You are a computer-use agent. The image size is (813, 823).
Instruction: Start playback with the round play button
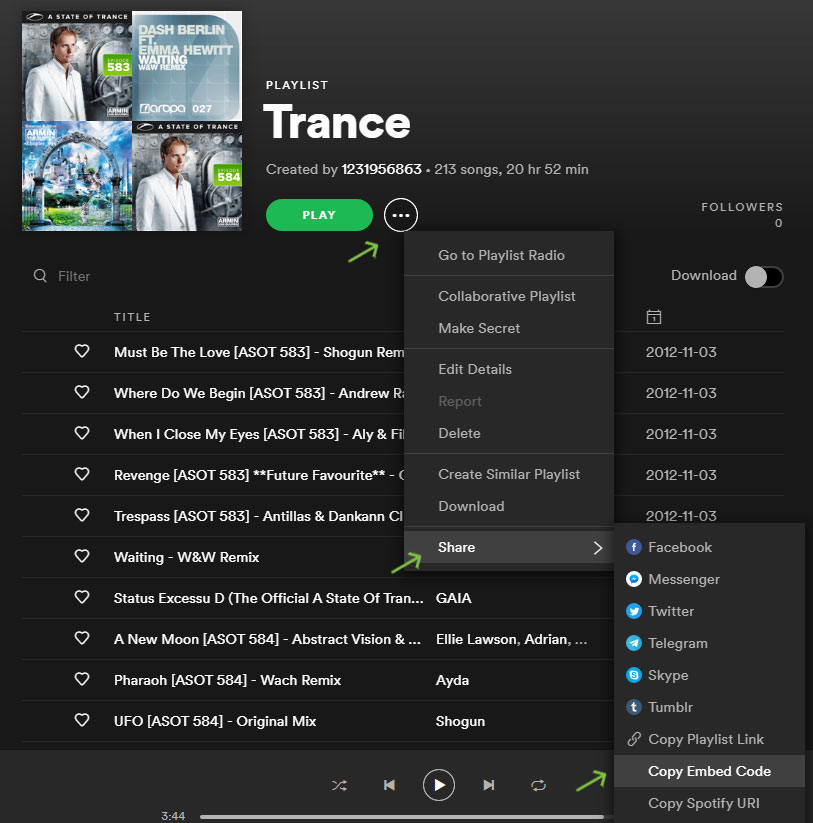coord(439,785)
